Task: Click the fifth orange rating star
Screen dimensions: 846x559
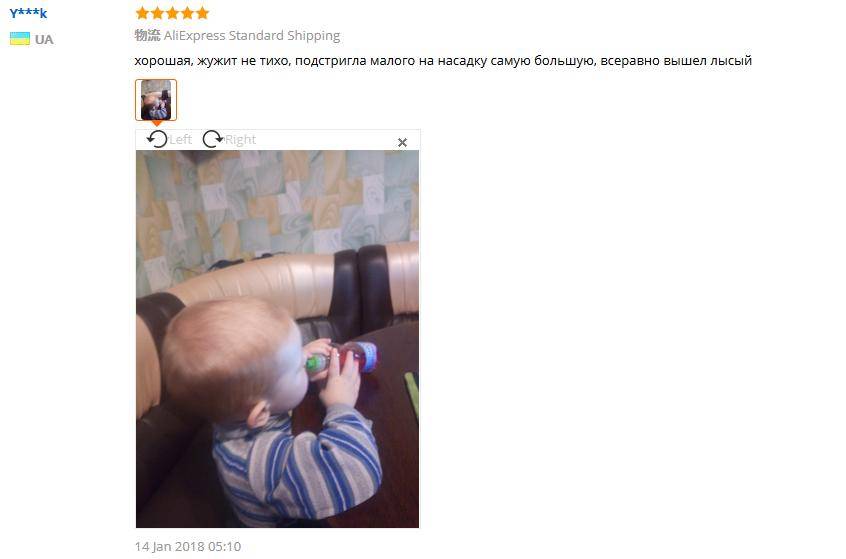Action: tap(202, 13)
